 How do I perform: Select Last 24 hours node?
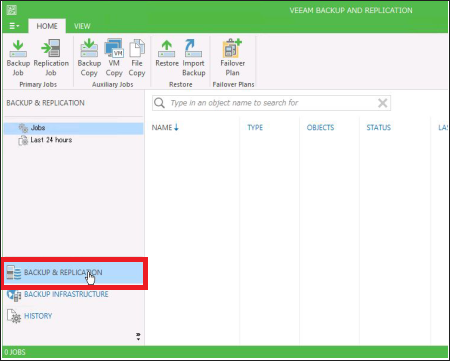coord(45,140)
